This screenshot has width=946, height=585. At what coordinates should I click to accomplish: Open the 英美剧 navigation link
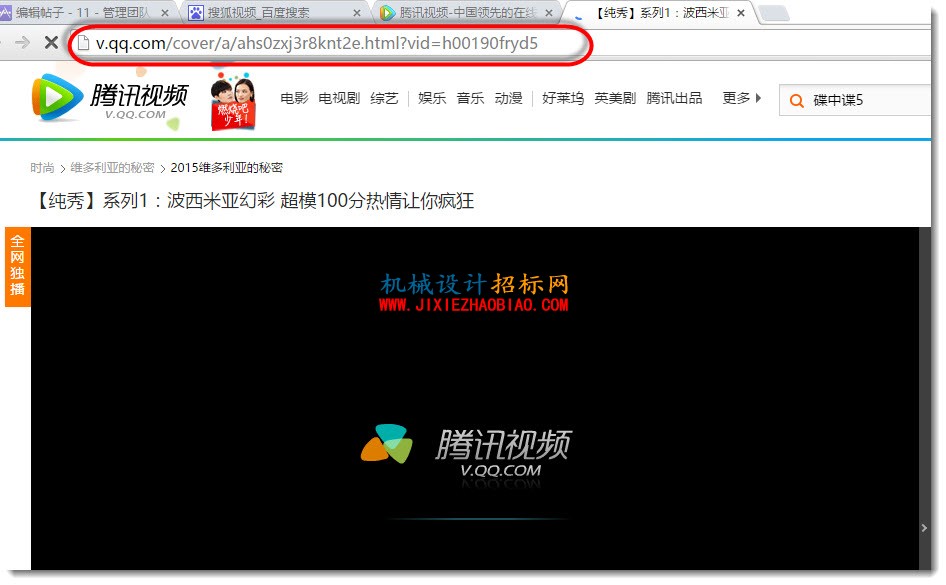615,98
